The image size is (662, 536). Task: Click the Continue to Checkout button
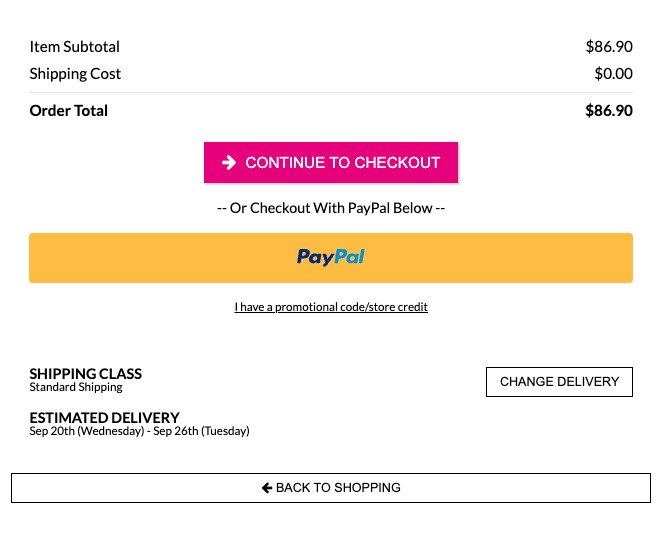click(331, 162)
